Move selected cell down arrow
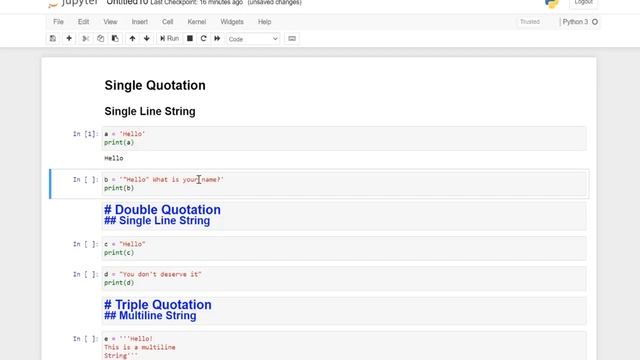Image resolution: width=640 pixels, height=360 pixels. tap(147, 39)
